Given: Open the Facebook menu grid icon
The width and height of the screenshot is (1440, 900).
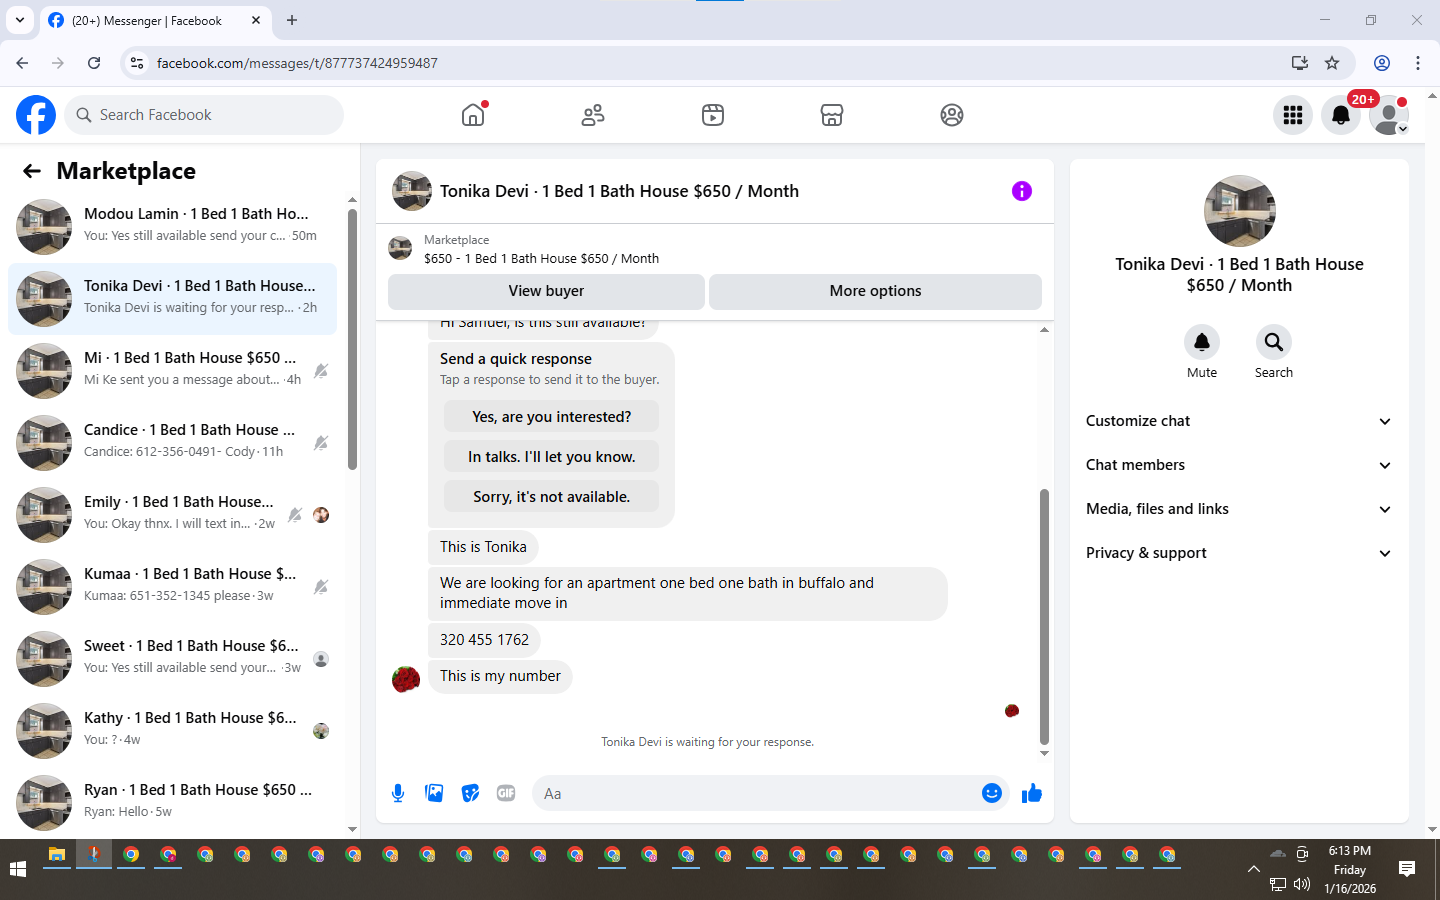Looking at the screenshot, I should coord(1293,115).
